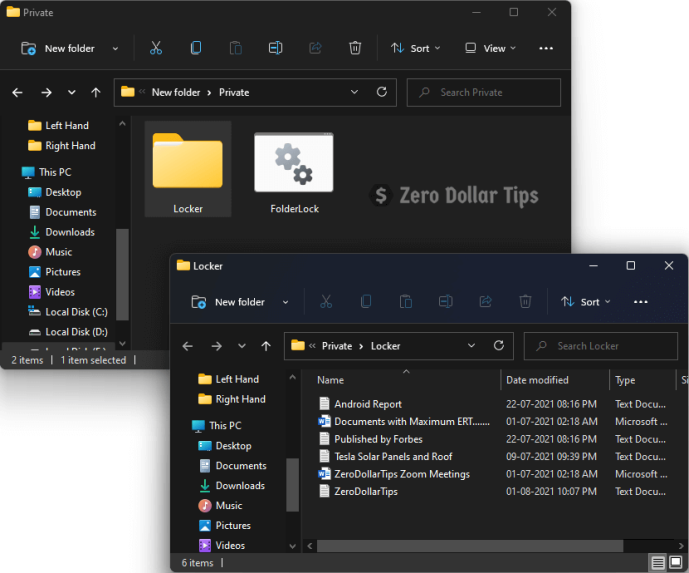Switch Locker to large icons view
The width and height of the screenshot is (689, 573).
[677, 563]
